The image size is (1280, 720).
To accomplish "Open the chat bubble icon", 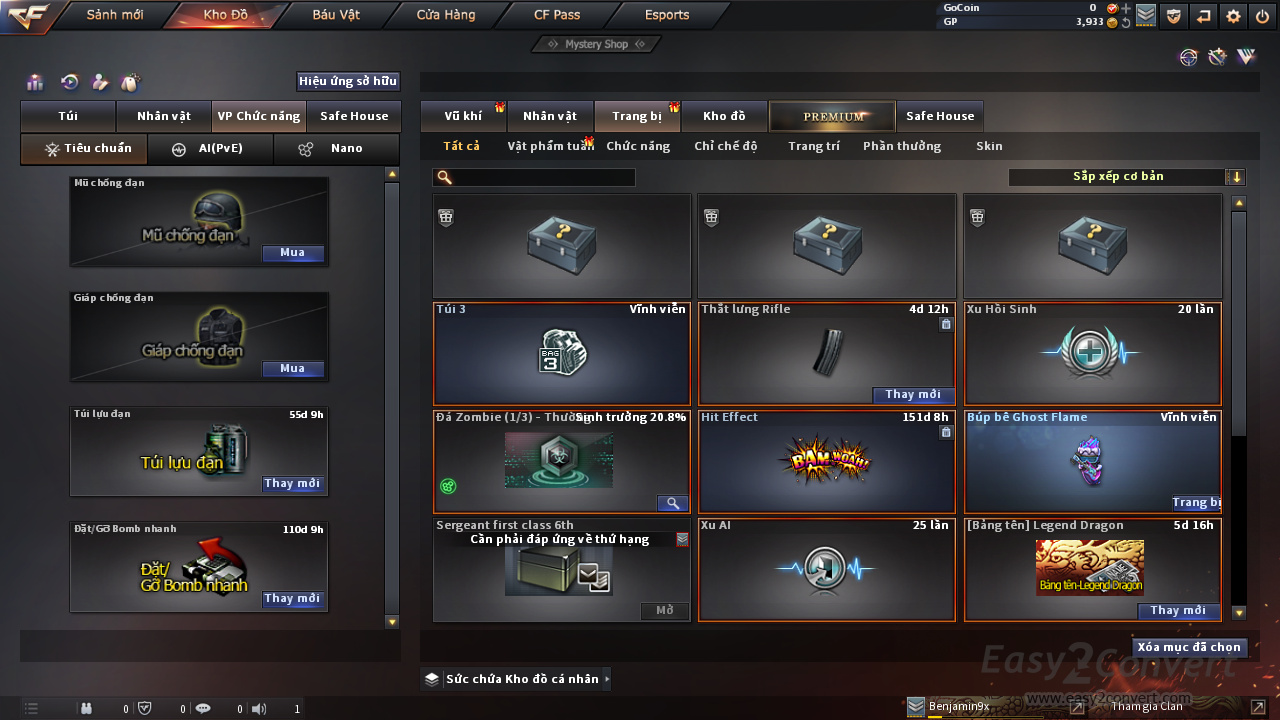I will click(203, 709).
